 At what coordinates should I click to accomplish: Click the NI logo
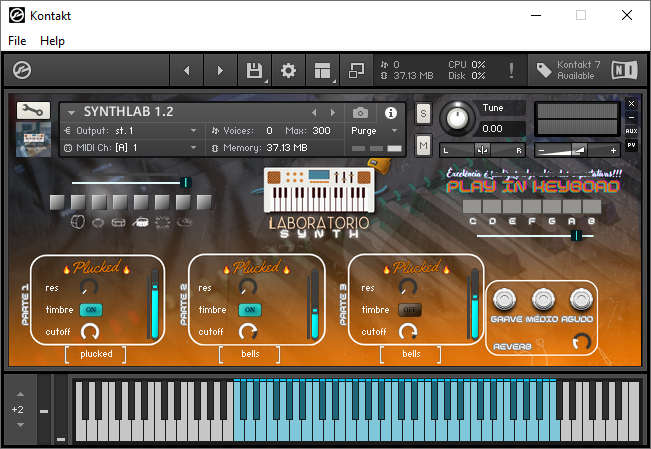624,70
